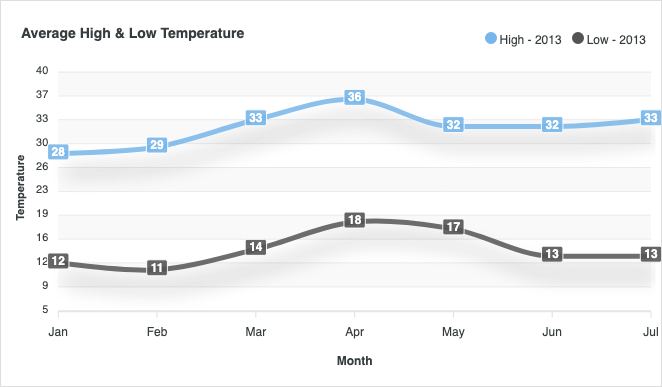Select the March high marker labeled 33

tap(256, 117)
